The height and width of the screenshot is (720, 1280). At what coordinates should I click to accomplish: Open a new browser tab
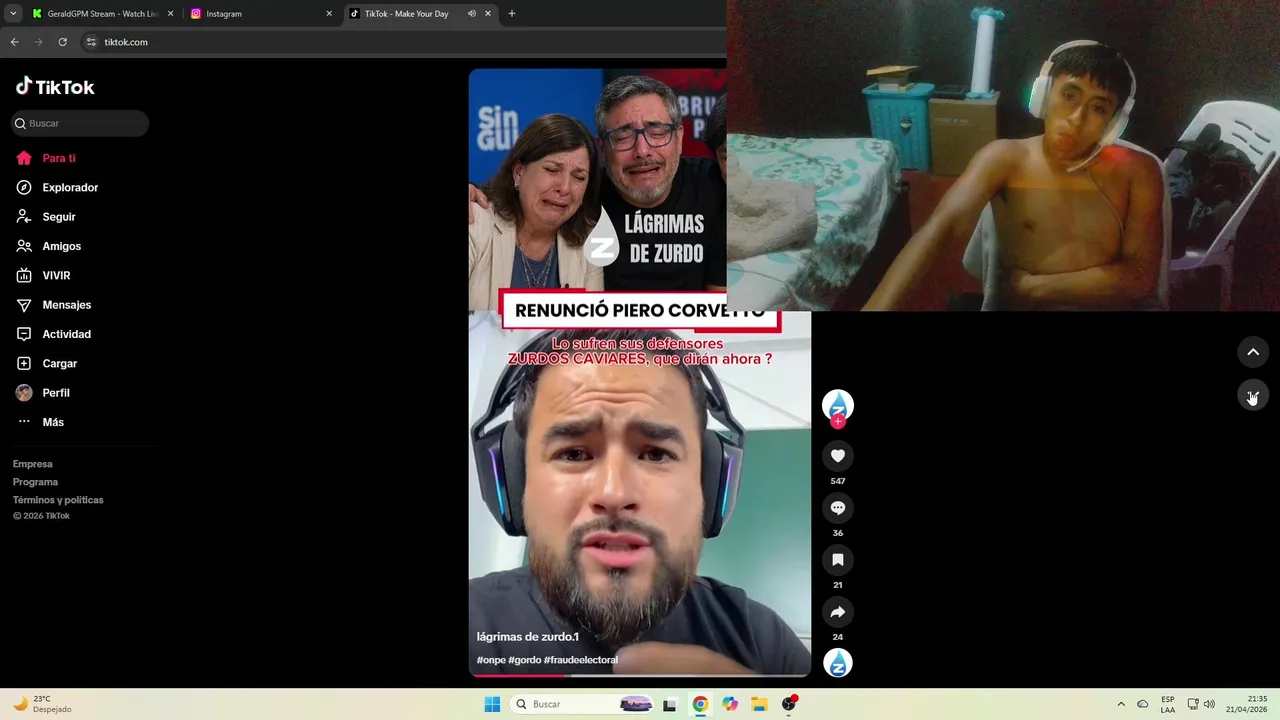point(512,14)
